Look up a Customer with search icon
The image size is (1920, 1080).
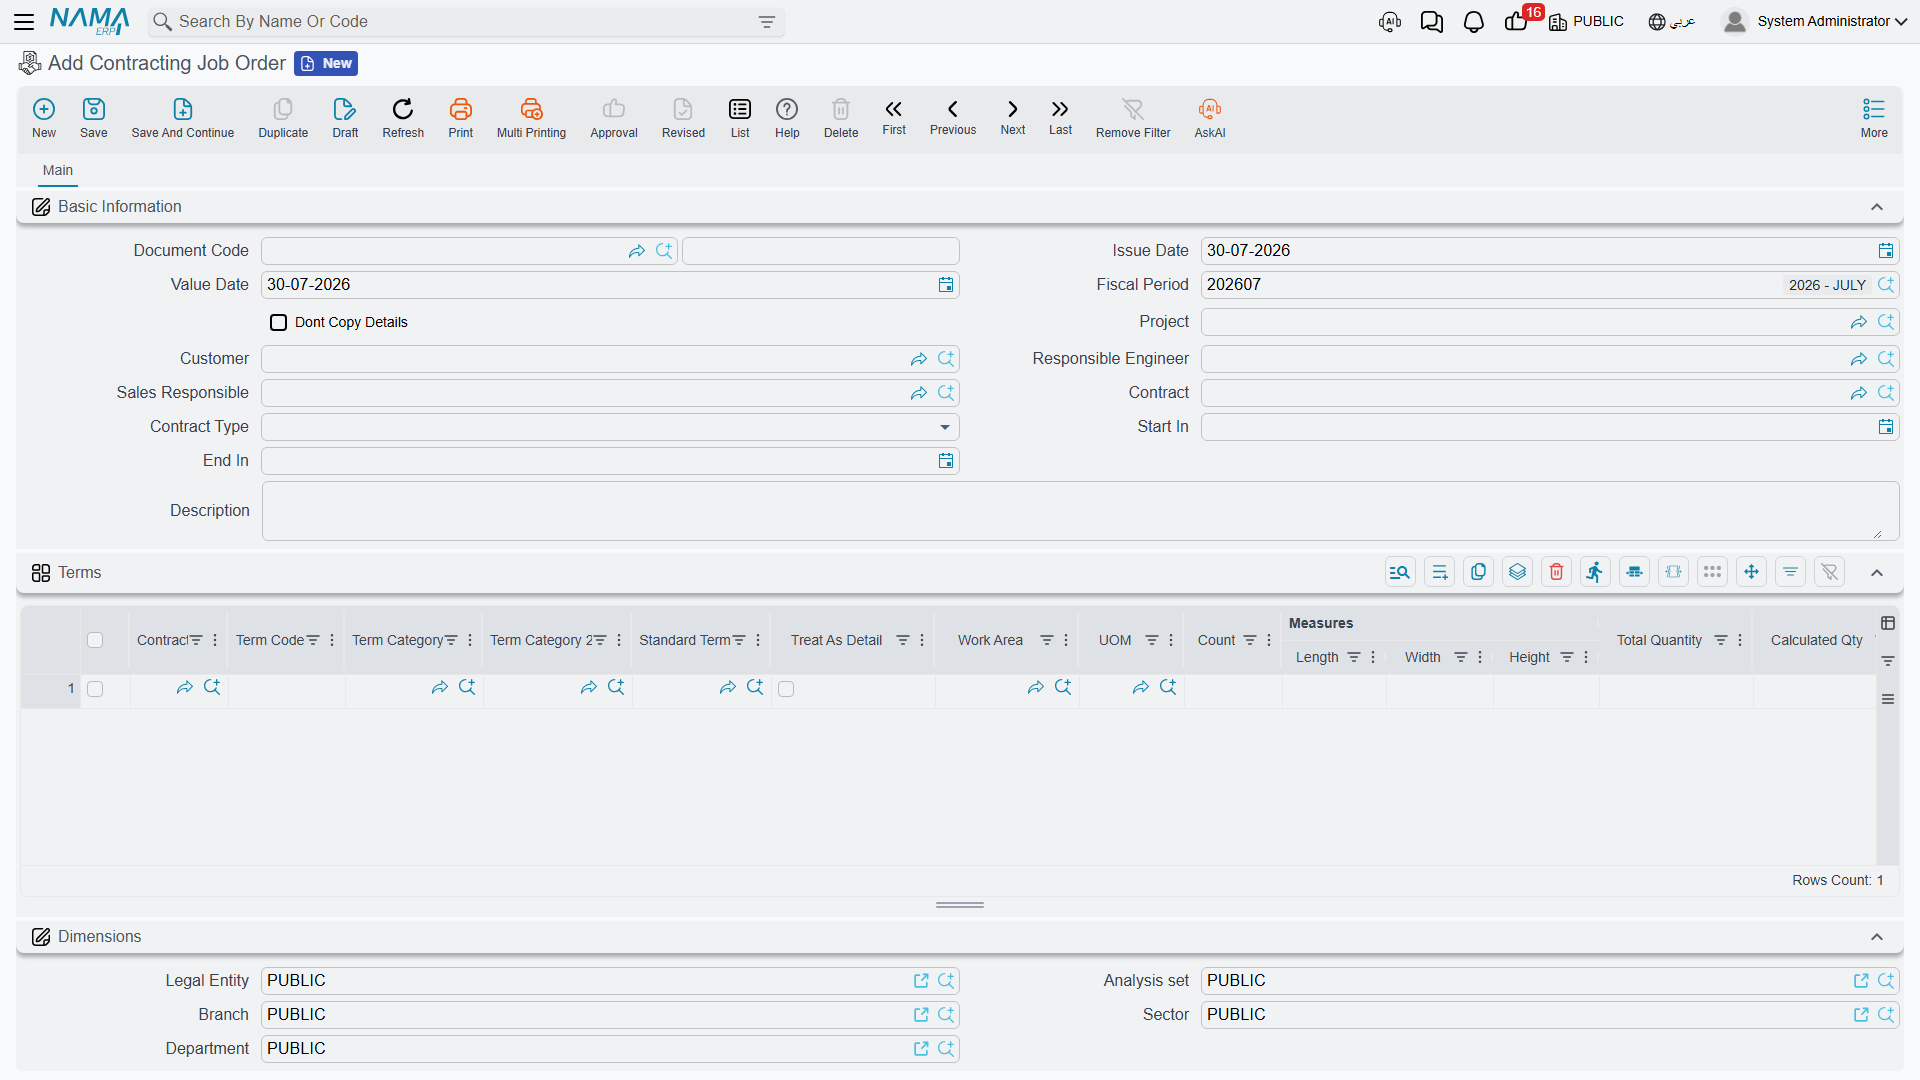(x=946, y=359)
